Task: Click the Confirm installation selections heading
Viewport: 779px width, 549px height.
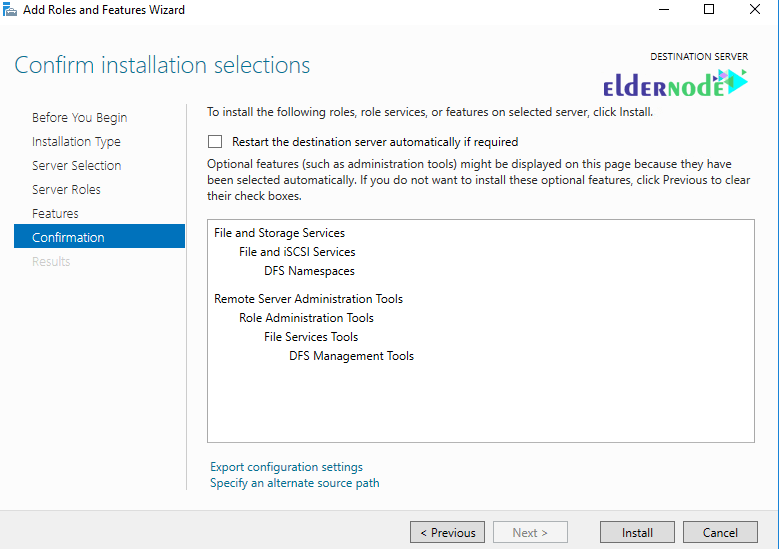Action: (x=162, y=65)
